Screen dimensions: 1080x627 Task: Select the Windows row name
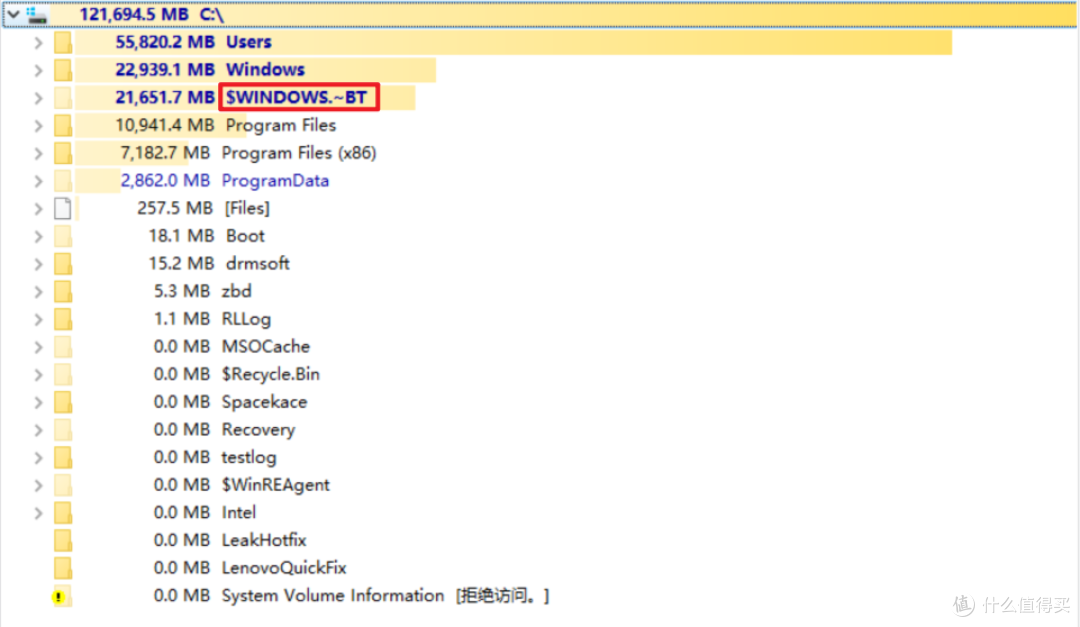pyautogui.click(x=265, y=70)
